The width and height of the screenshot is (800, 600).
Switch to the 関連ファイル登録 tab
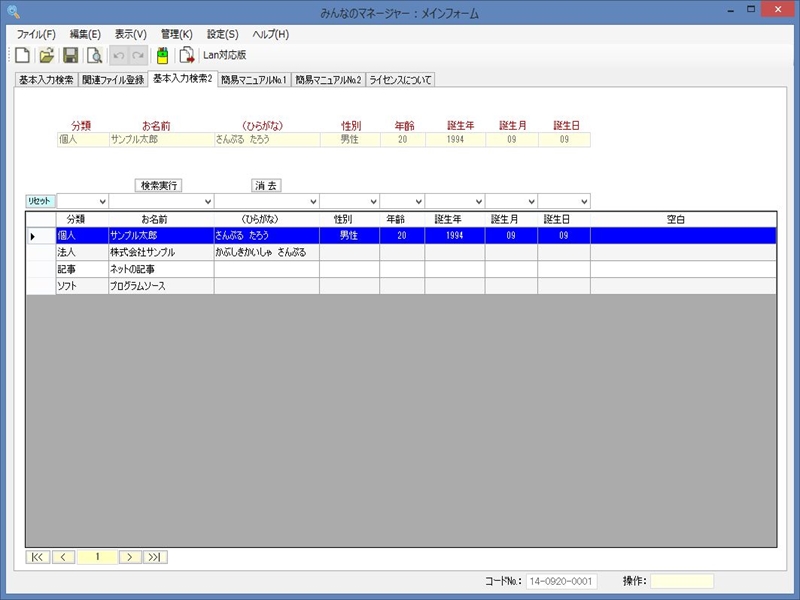(113, 79)
